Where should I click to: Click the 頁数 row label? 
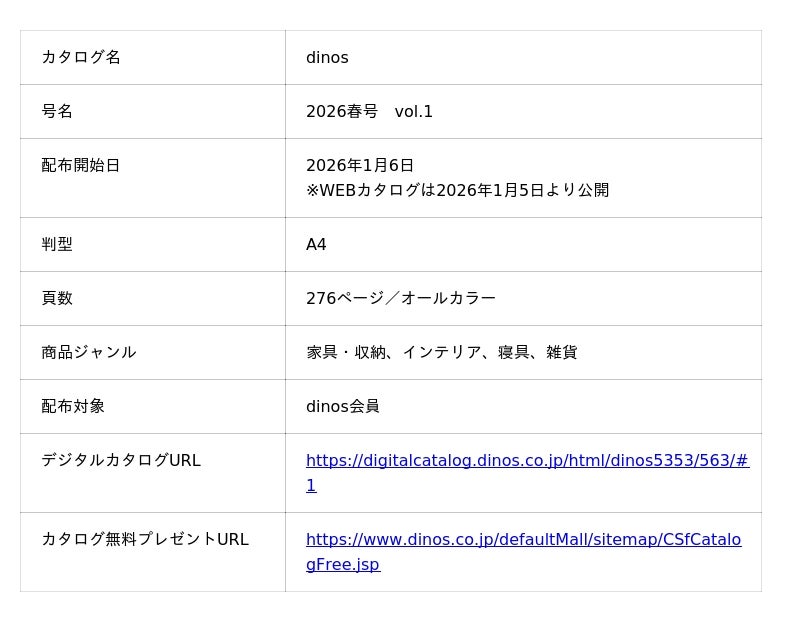(57, 298)
